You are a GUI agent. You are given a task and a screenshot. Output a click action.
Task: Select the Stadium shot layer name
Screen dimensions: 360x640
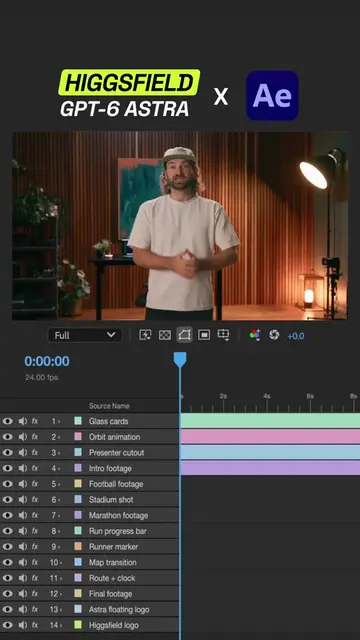[x=111, y=500]
